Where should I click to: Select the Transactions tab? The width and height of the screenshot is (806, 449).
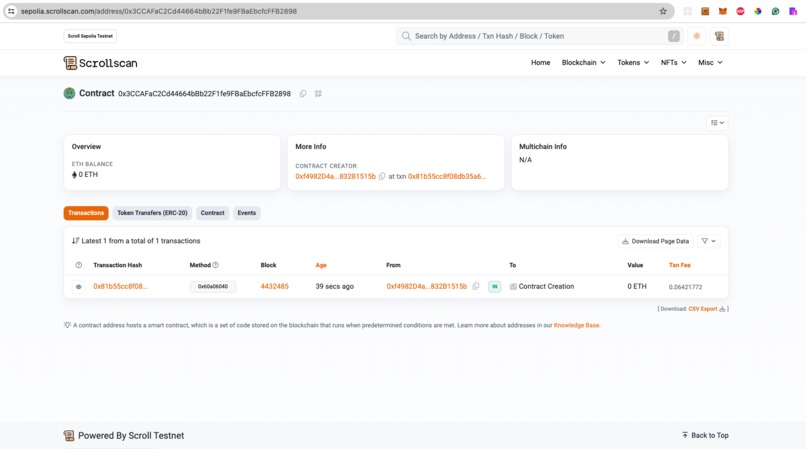point(86,213)
